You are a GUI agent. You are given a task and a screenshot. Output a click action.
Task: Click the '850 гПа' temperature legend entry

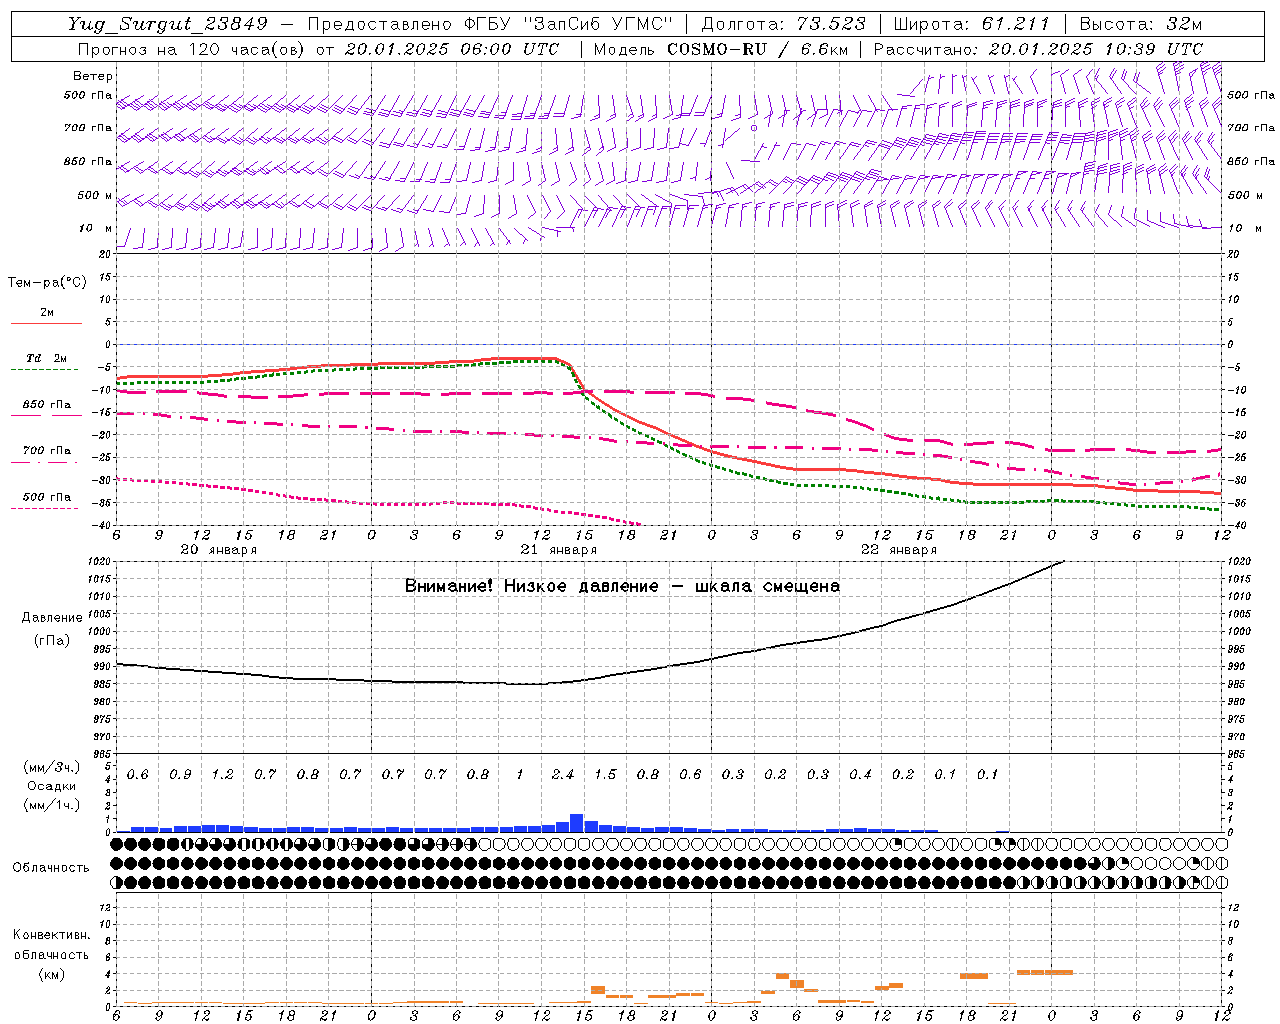46,405
